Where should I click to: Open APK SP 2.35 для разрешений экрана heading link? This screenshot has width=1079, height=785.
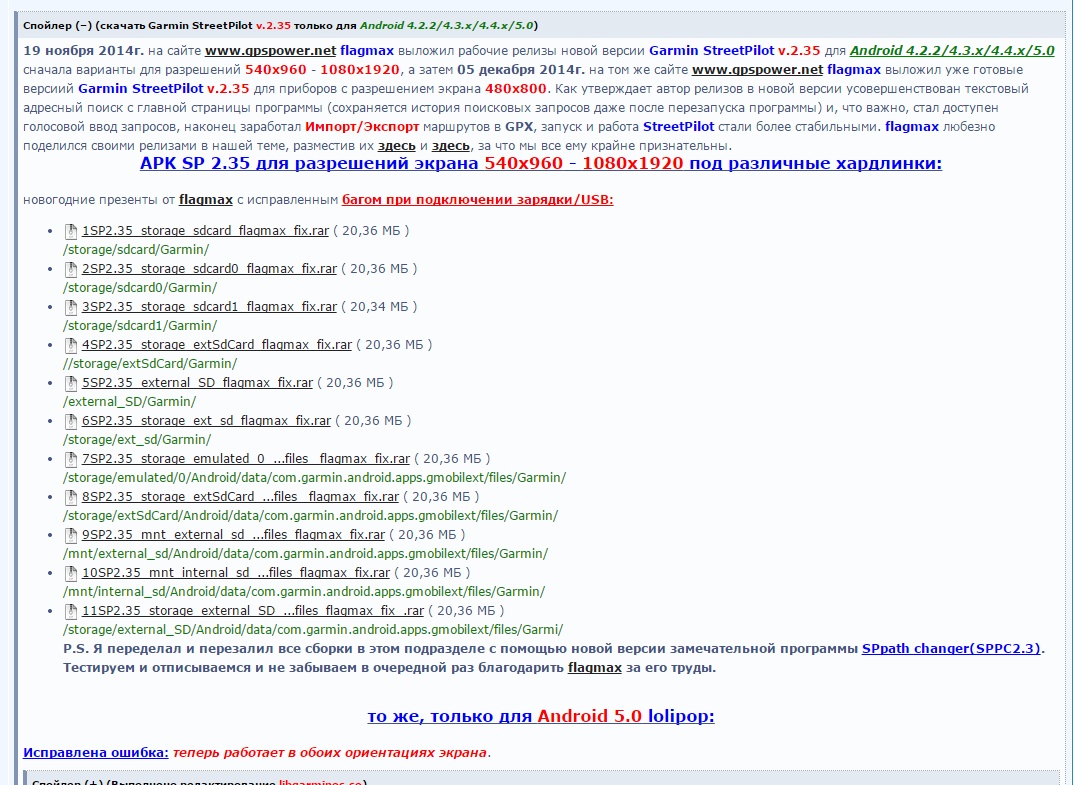[541, 164]
